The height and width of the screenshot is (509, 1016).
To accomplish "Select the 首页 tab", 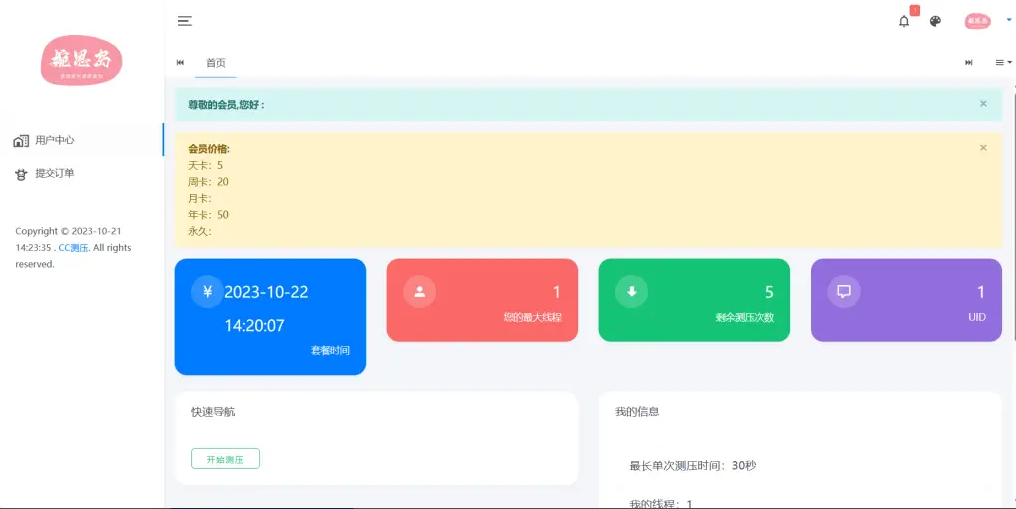I will [x=216, y=63].
